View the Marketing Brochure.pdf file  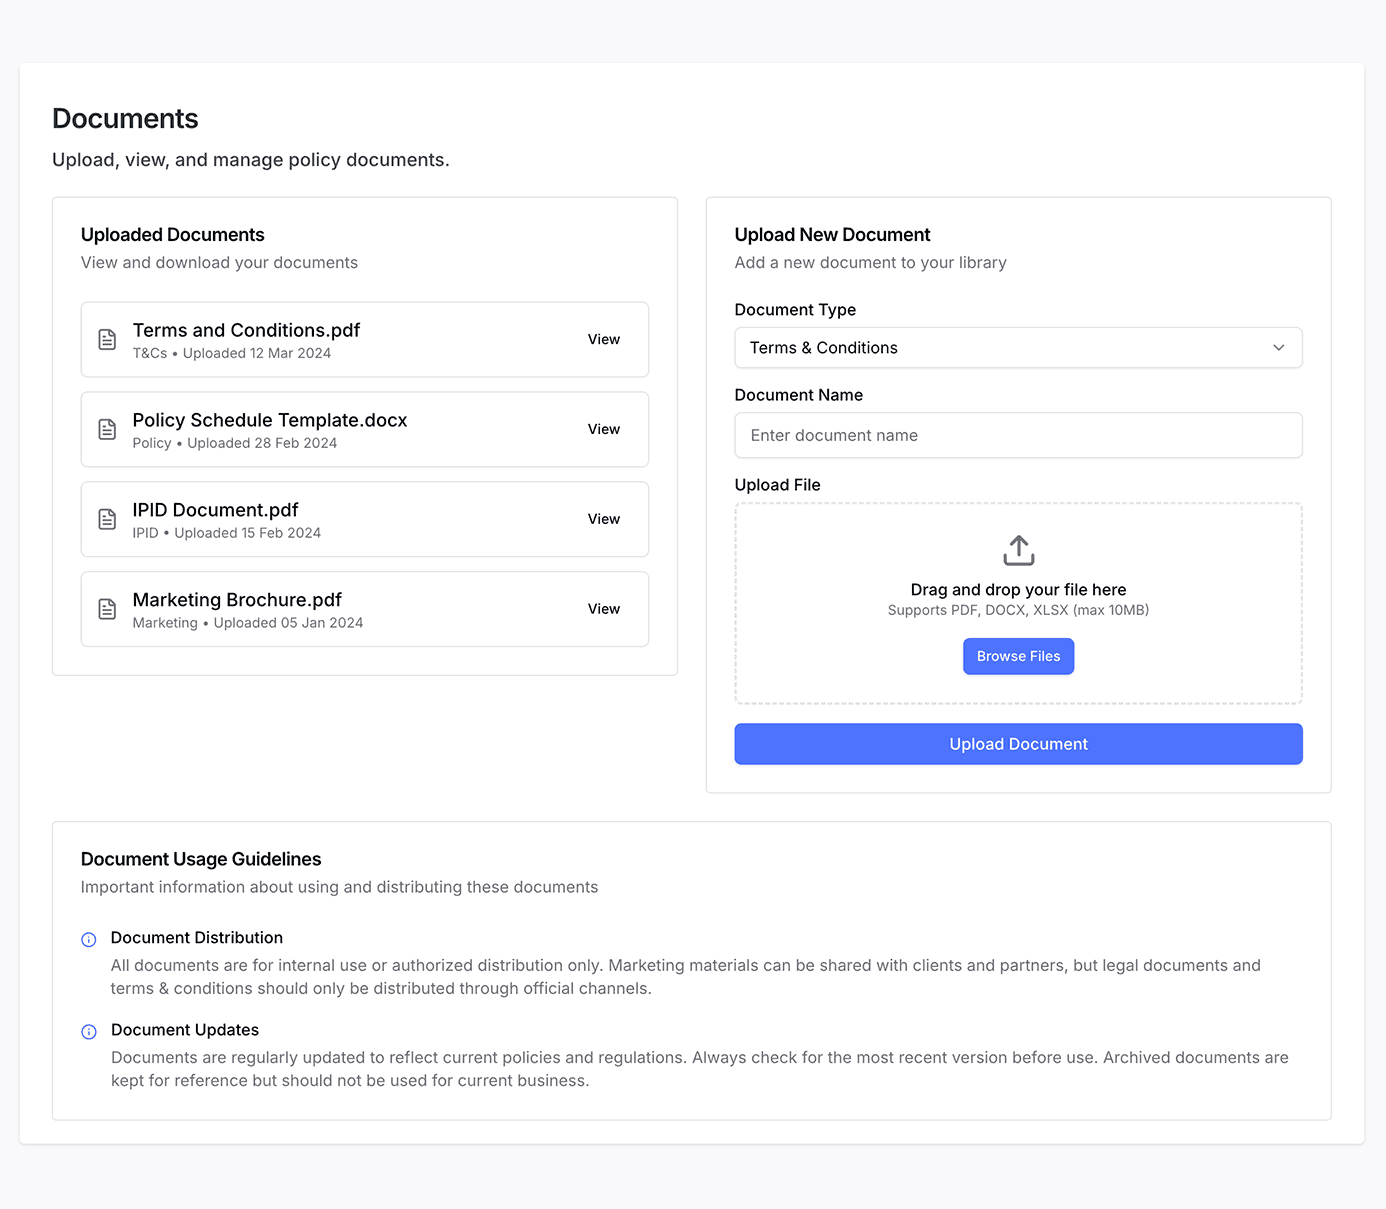pos(603,609)
